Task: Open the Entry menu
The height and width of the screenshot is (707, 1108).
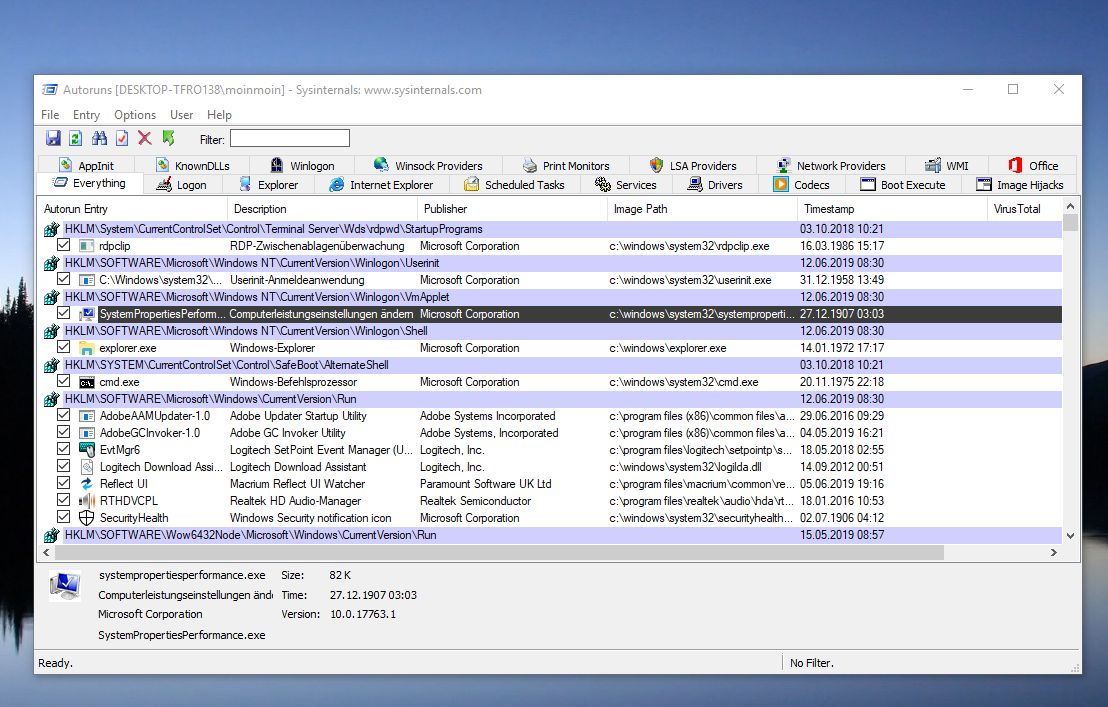Action: click(86, 114)
